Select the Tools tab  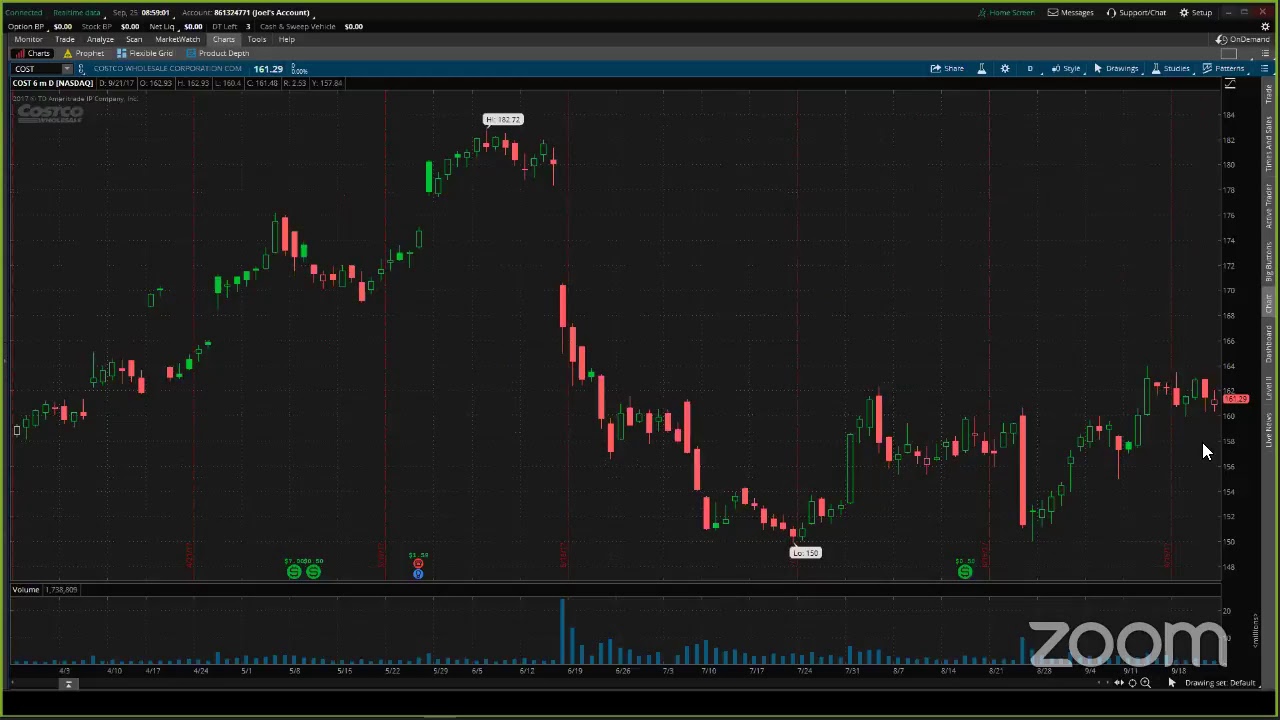click(x=257, y=39)
